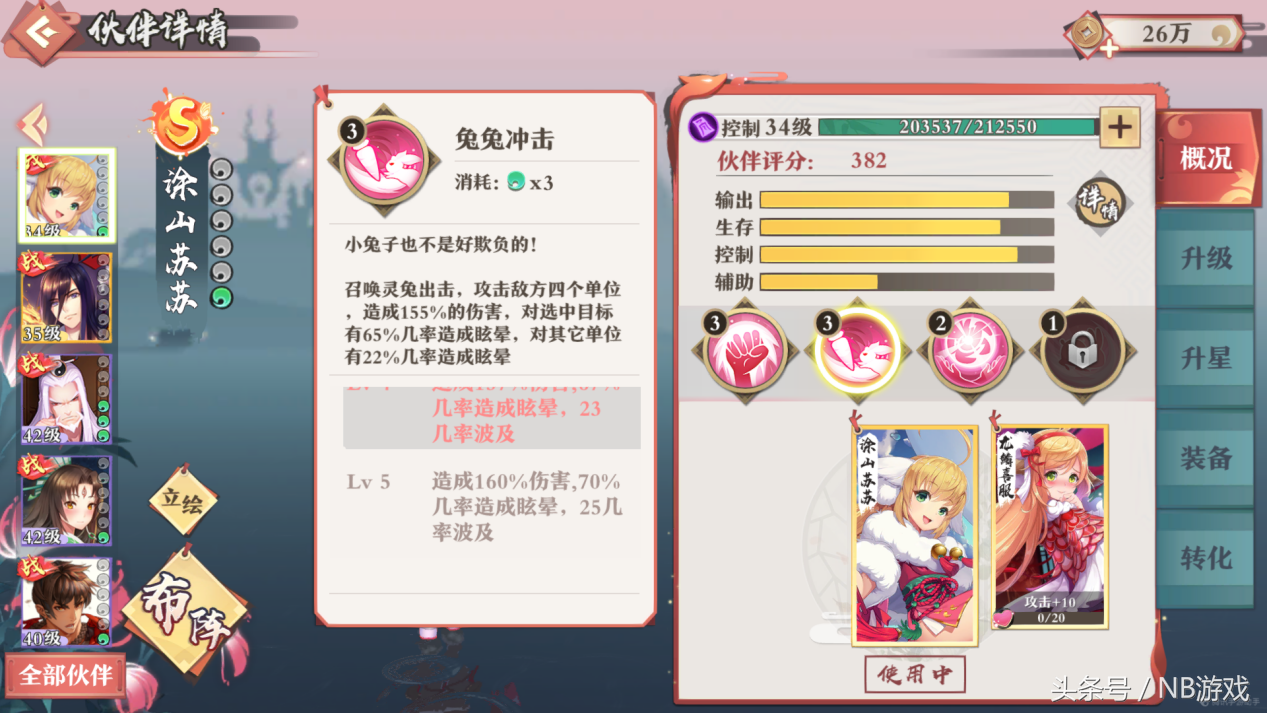The image size is (1267, 713).
Task: Tap the back arrow beside 伙伴详情
Action: 39,33
